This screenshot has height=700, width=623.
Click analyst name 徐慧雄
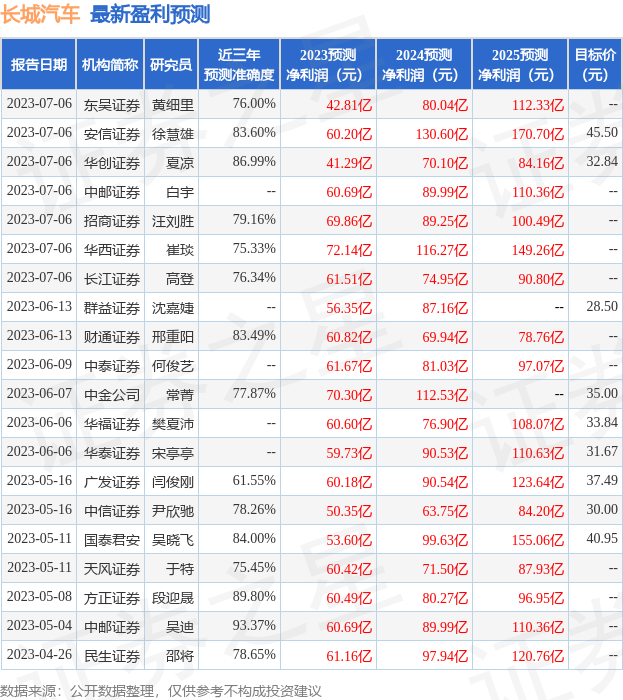(173, 134)
